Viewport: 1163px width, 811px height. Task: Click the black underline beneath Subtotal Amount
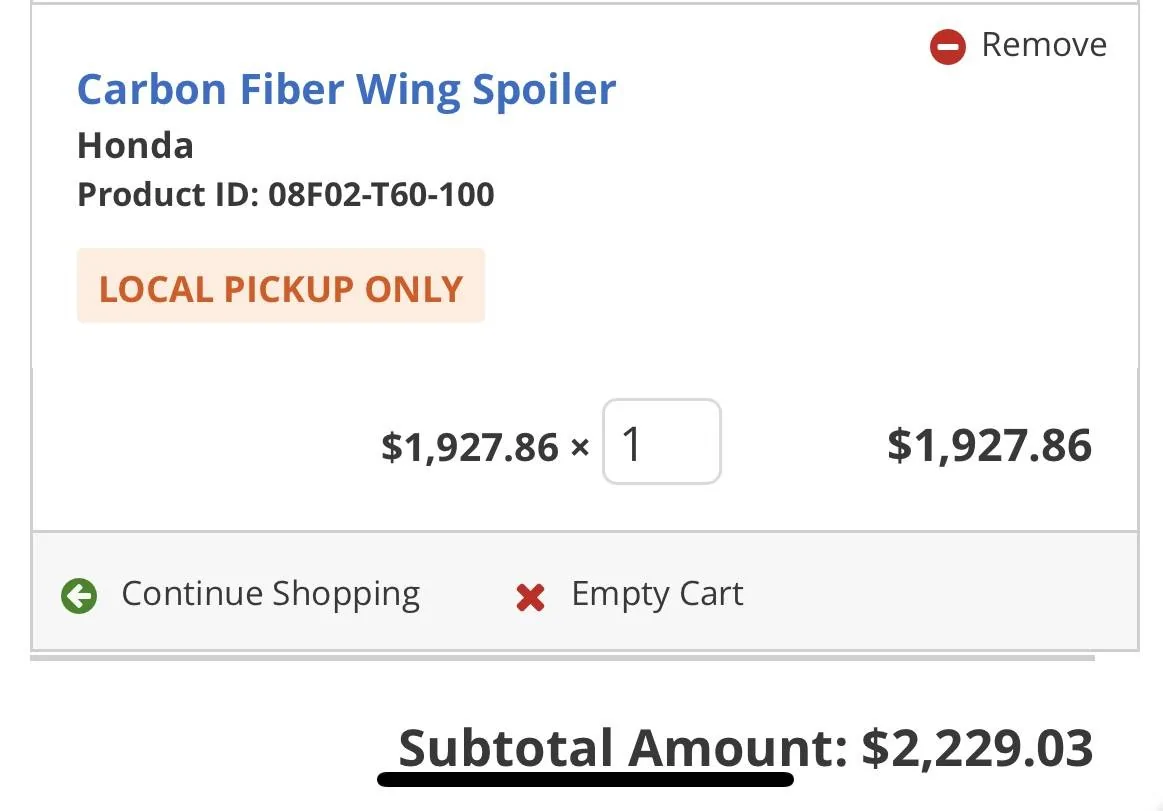tap(585, 778)
